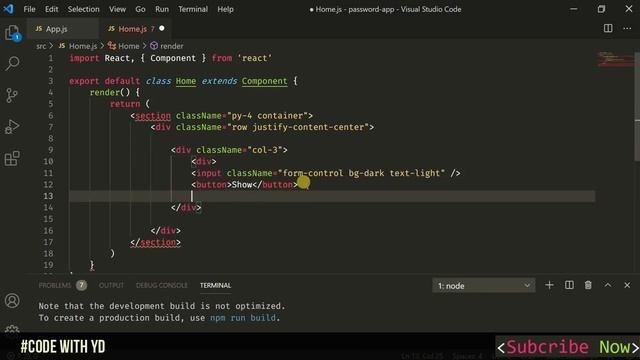This screenshot has height=360, width=640.
Task: Click the 'return' keyword on line 5
Action: (x=125, y=104)
